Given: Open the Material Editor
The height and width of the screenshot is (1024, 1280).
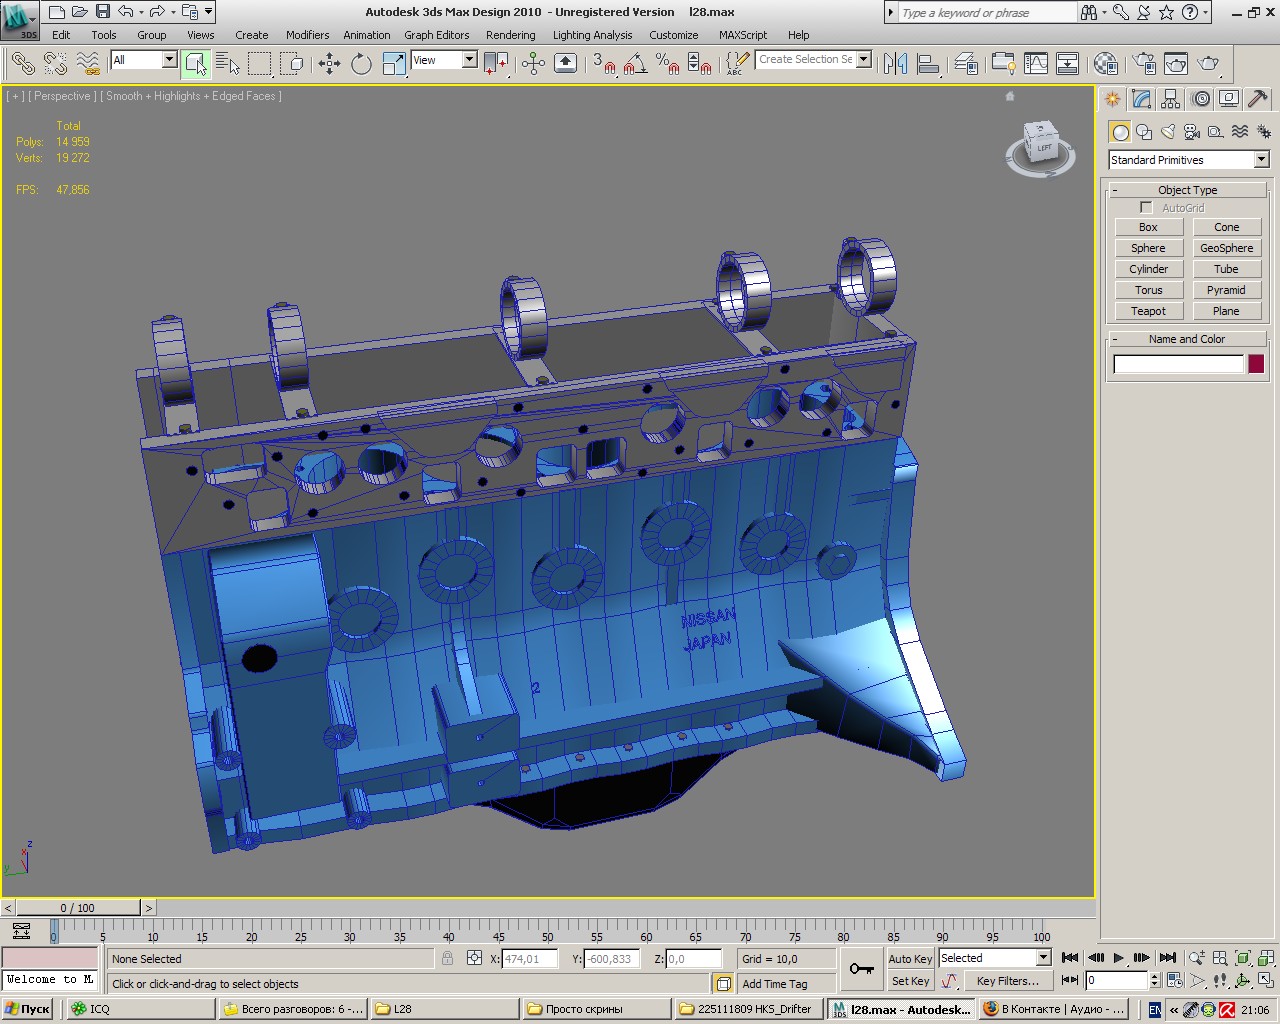Looking at the screenshot, I should point(1105,63).
